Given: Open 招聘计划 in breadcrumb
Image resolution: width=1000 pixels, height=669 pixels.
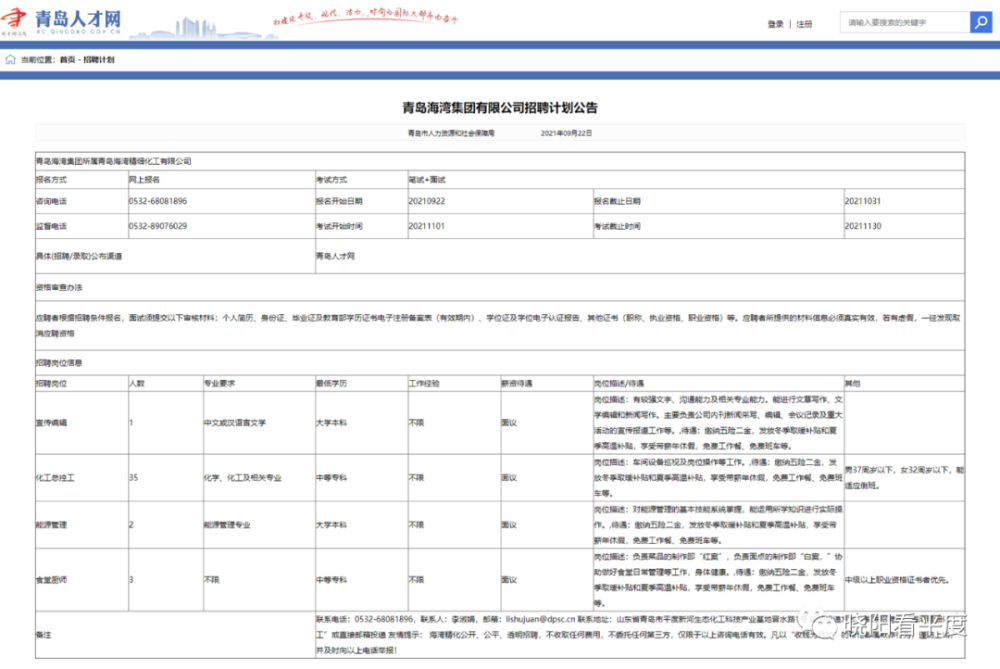Looking at the screenshot, I should [x=99, y=60].
